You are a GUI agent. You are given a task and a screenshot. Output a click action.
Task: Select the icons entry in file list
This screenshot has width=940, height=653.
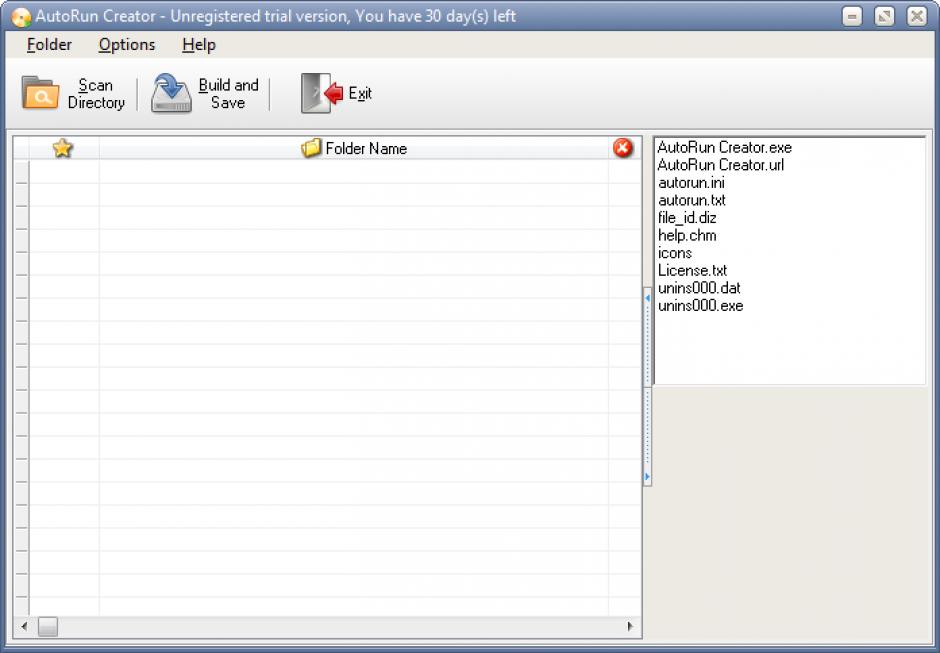[x=675, y=253]
